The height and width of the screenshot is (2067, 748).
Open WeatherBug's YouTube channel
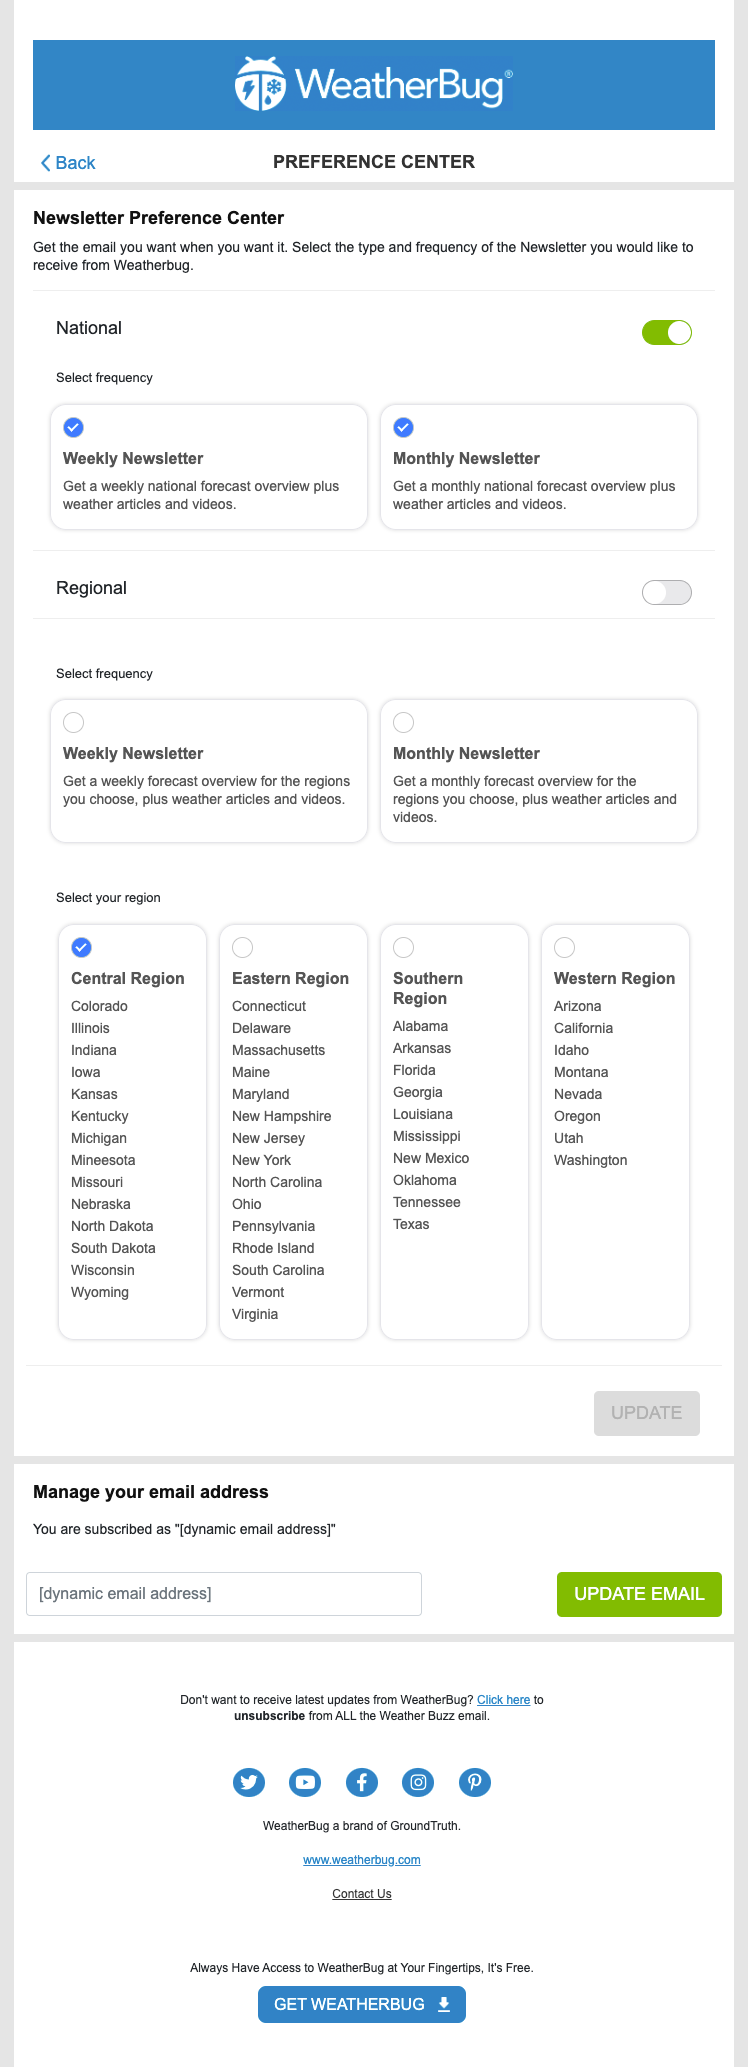[305, 1782]
